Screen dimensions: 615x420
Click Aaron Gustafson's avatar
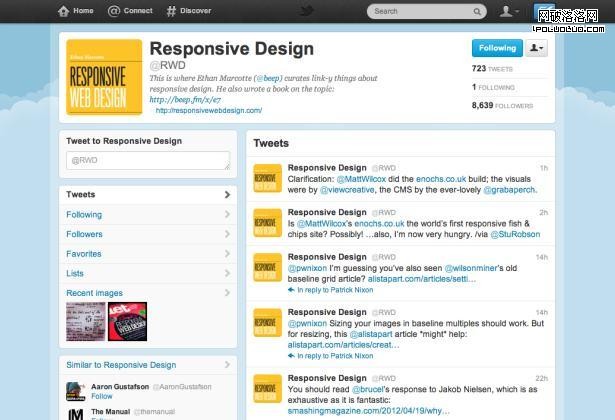74,391
